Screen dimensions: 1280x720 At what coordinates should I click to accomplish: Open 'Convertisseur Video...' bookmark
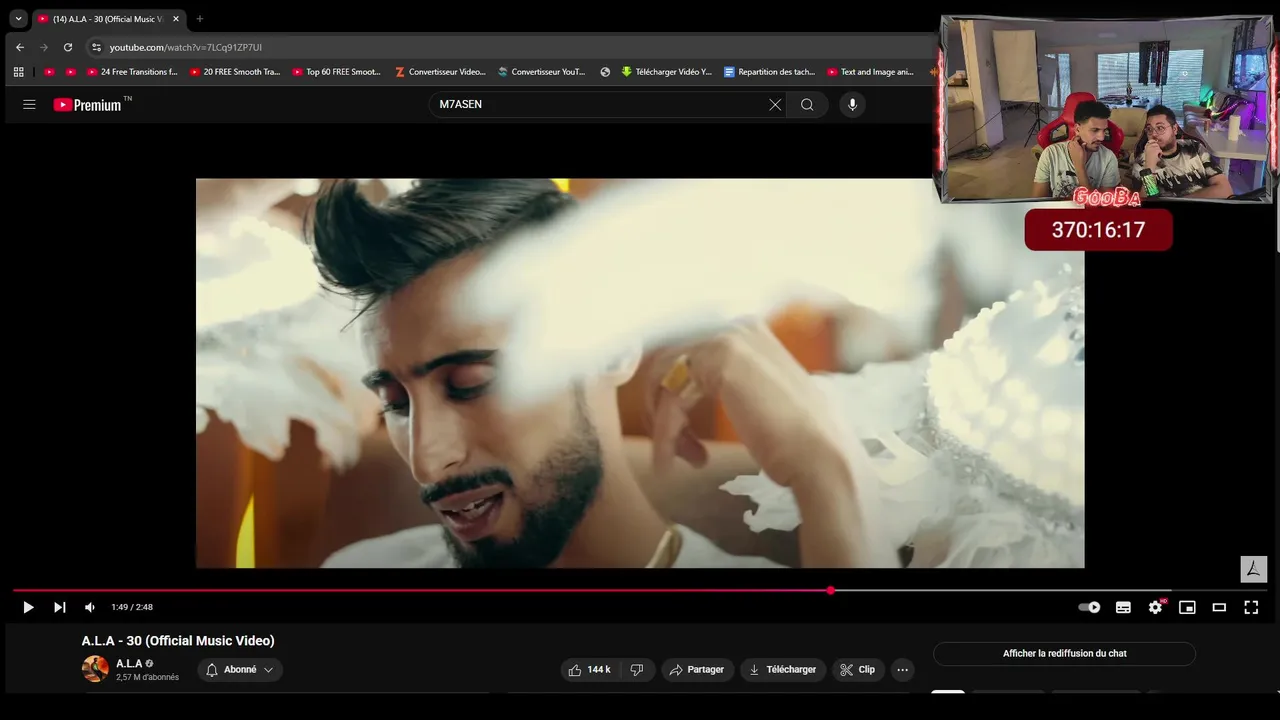[x=441, y=72]
